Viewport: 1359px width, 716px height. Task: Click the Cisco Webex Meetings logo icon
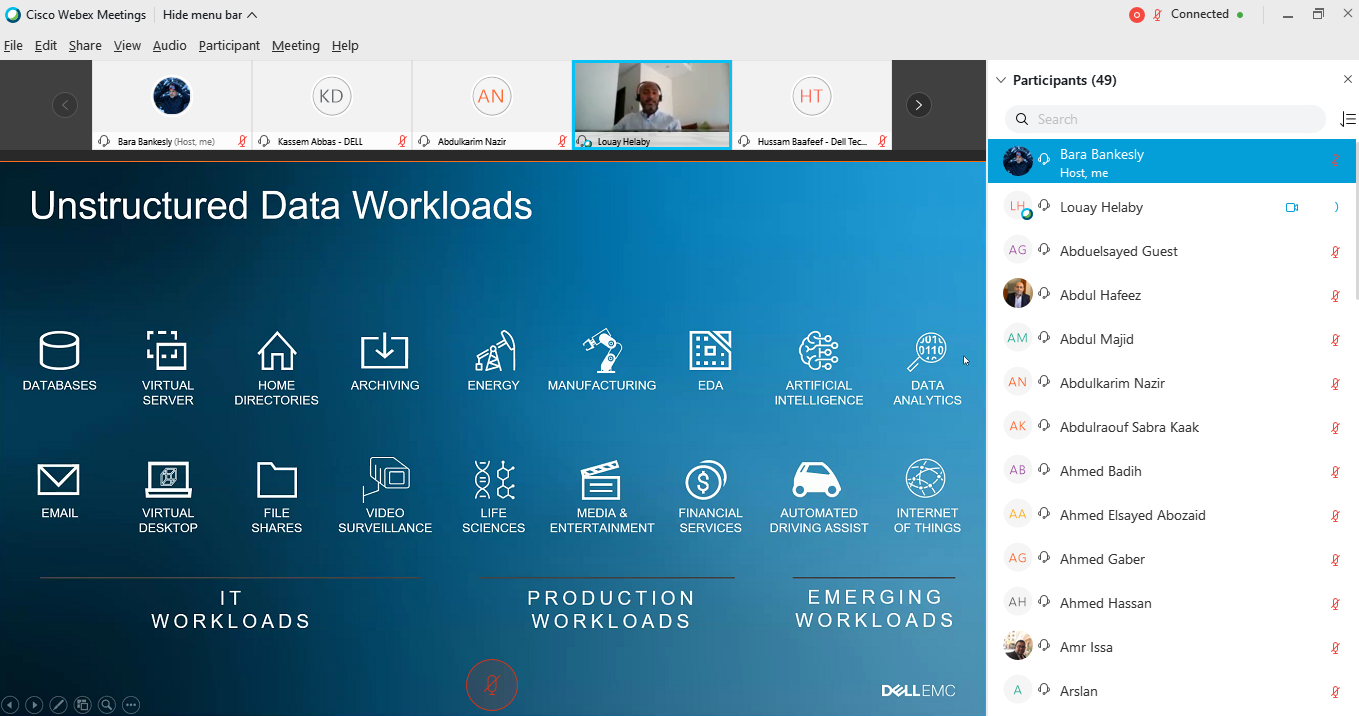(x=11, y=15)
